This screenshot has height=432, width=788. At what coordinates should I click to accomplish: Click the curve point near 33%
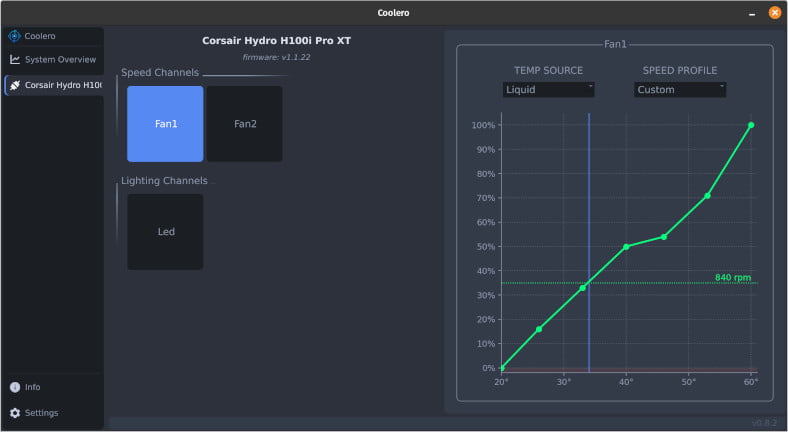[583, 288]
